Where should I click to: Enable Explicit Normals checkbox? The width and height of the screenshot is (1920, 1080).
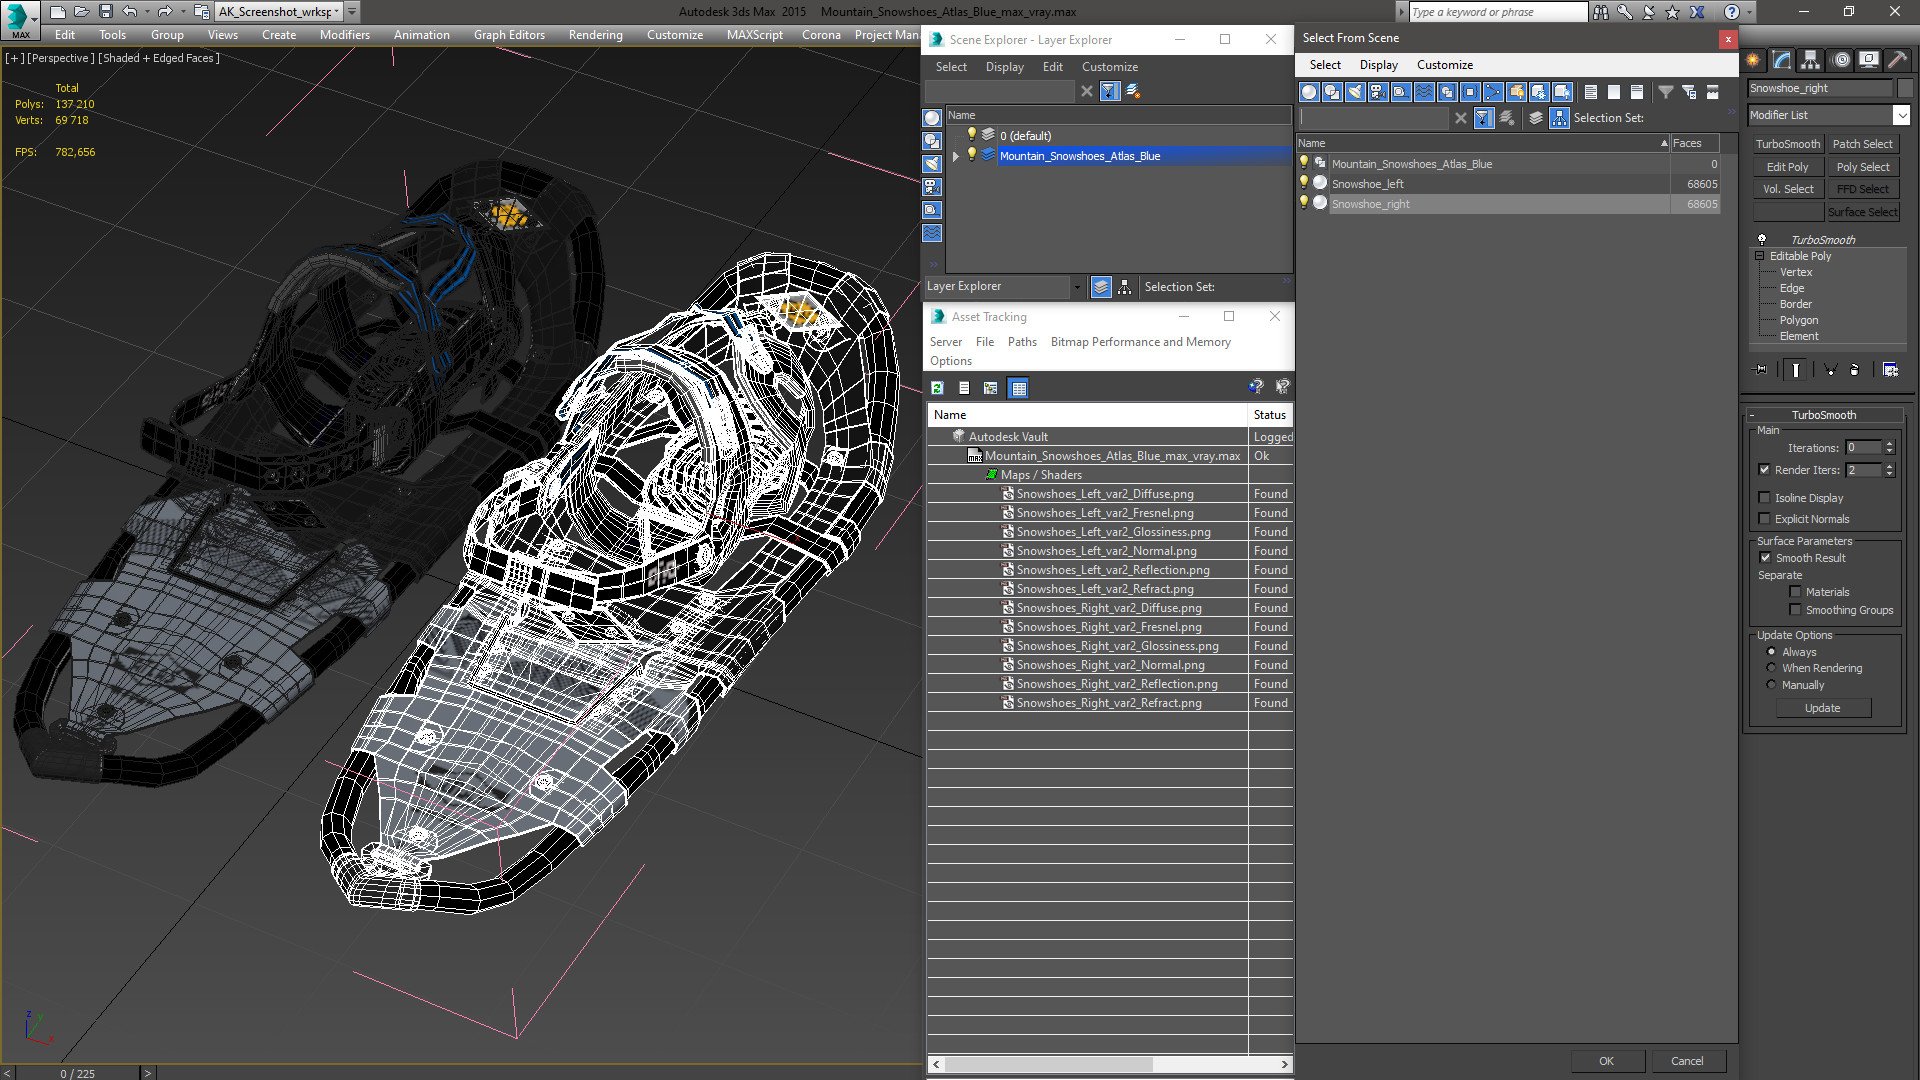1764,519
